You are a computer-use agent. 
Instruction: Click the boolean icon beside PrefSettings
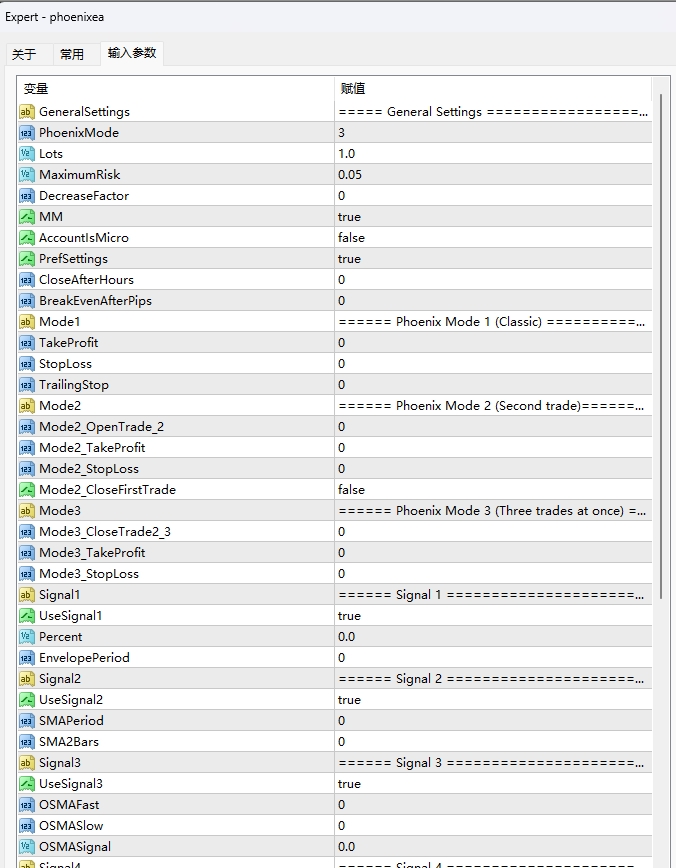coord(27,259)
